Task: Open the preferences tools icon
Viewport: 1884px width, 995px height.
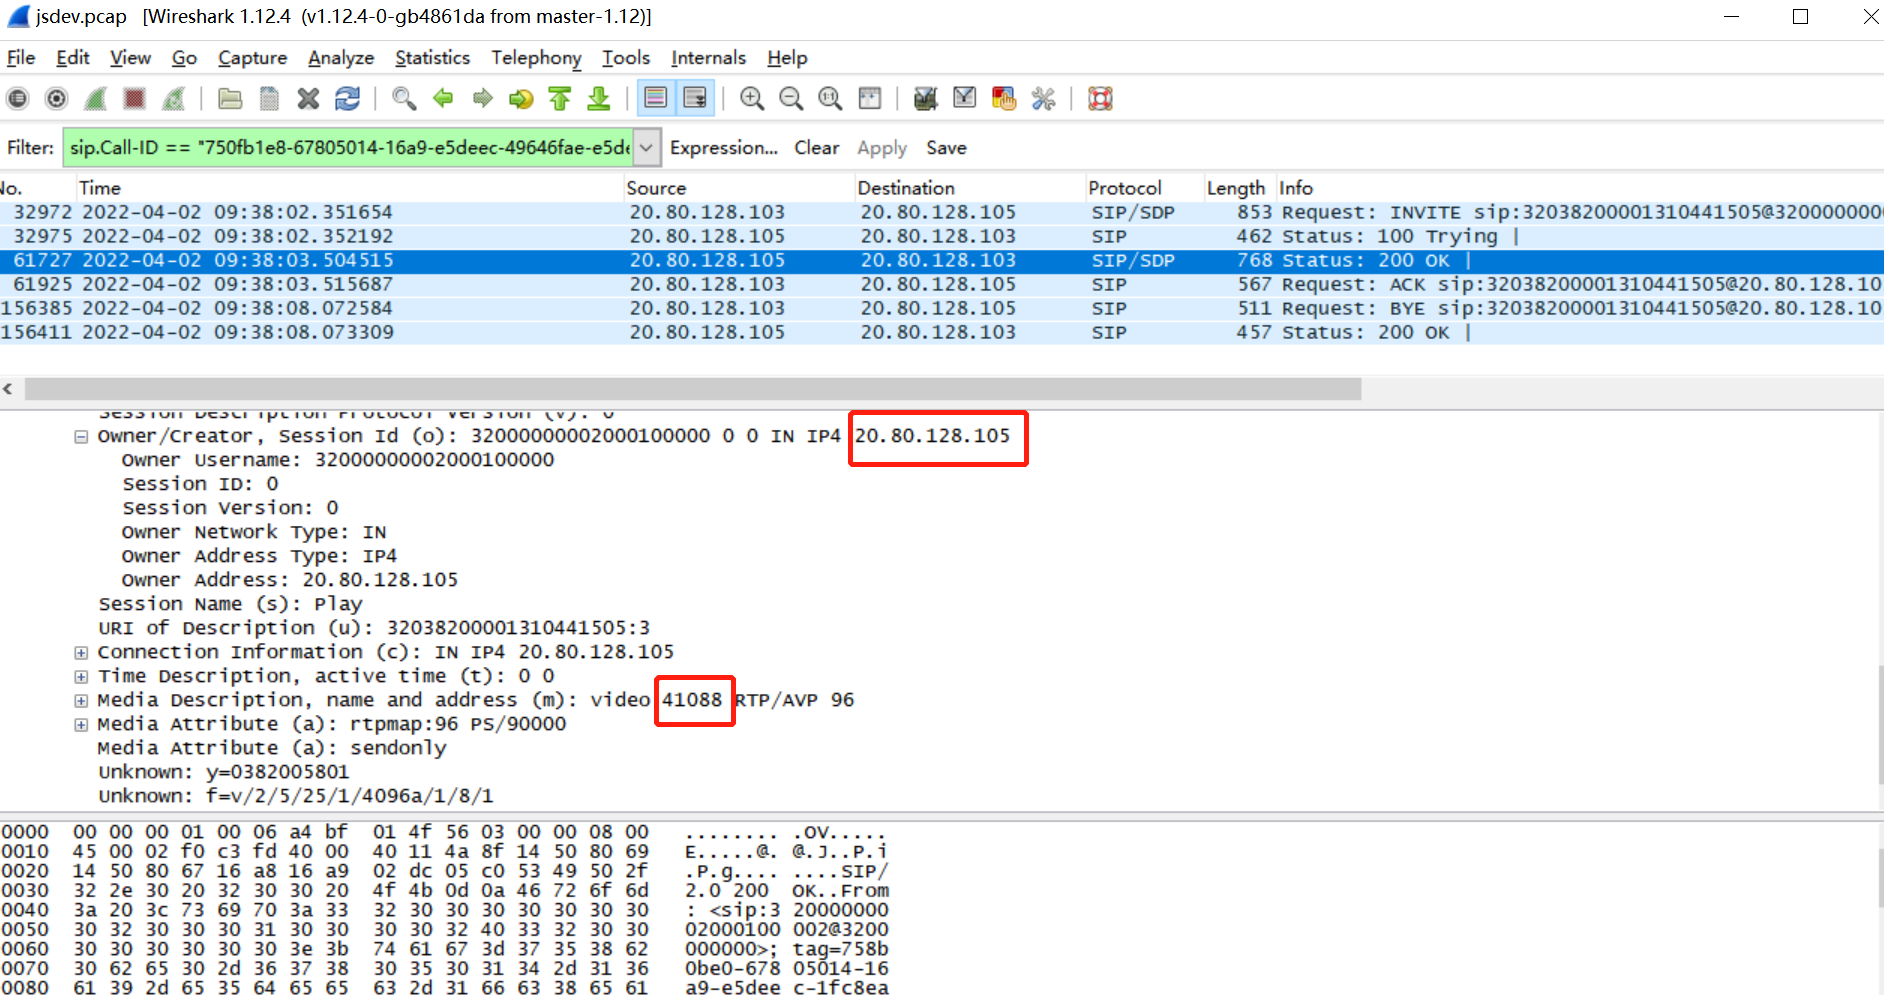Action: tap(1043, 98)
